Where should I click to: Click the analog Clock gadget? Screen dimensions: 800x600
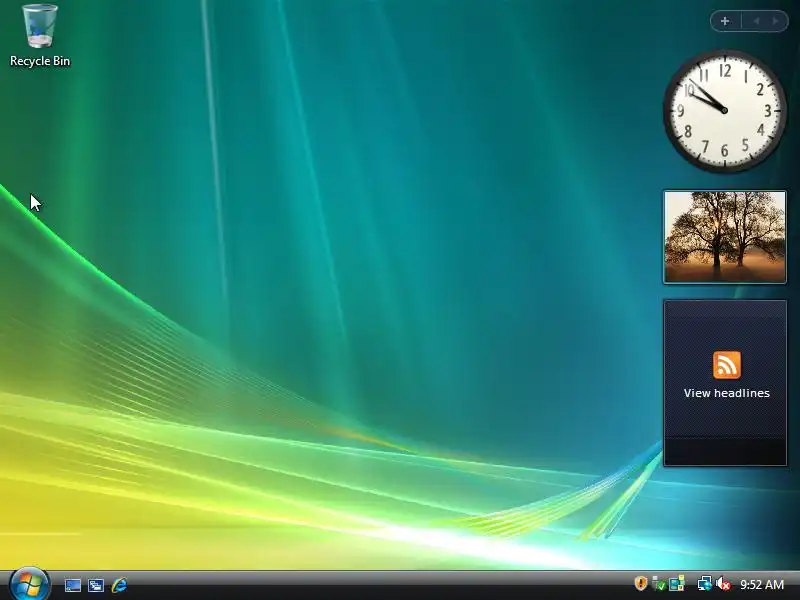click(724, 111)
